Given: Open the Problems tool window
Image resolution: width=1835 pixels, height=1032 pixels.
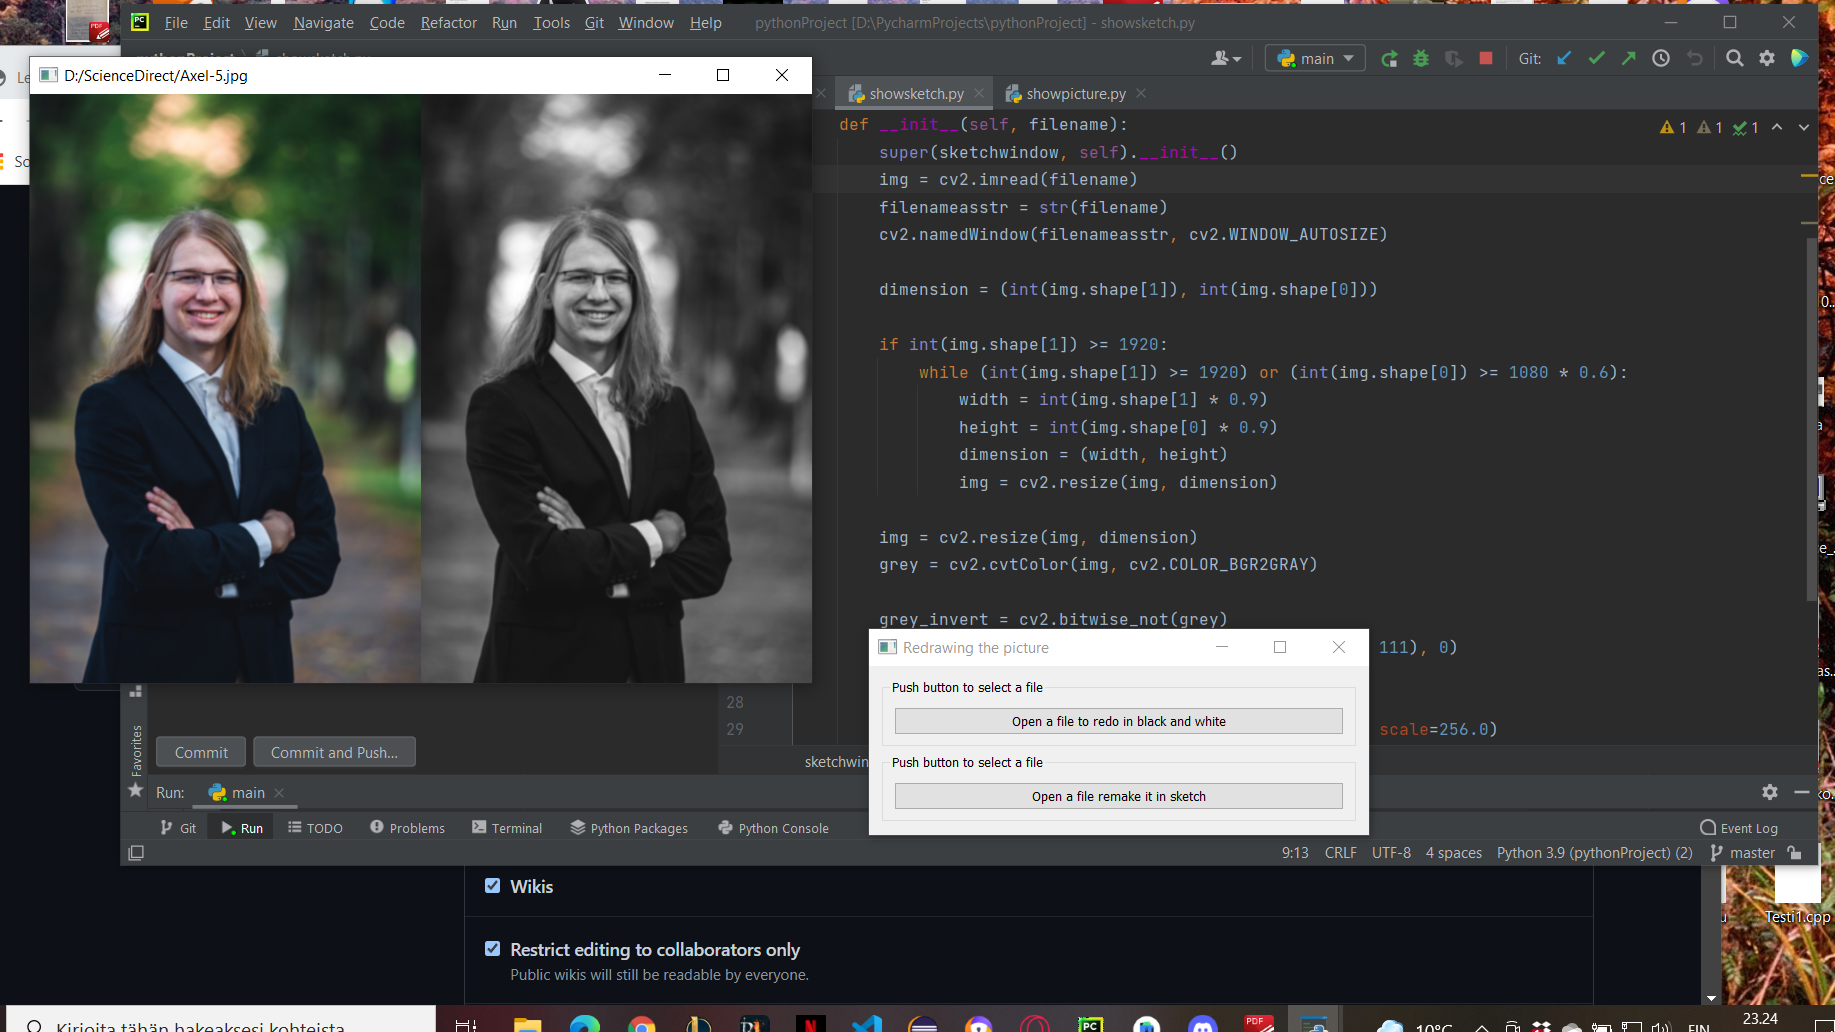Looking at the screenshot, I should pyautogui.click(x=406, y=827).
